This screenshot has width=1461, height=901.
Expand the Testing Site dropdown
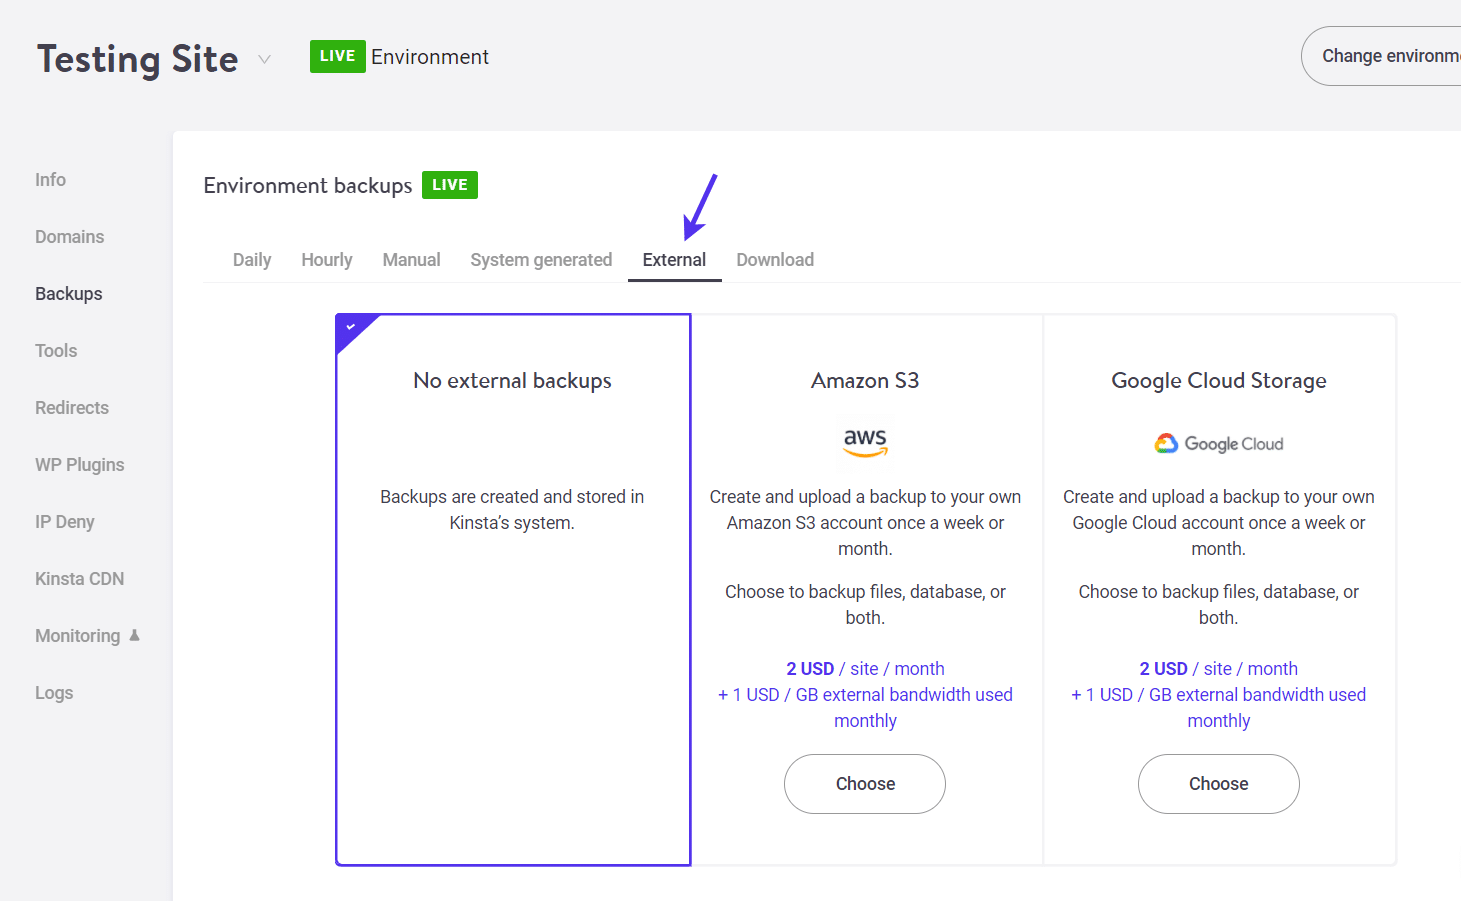264,59
